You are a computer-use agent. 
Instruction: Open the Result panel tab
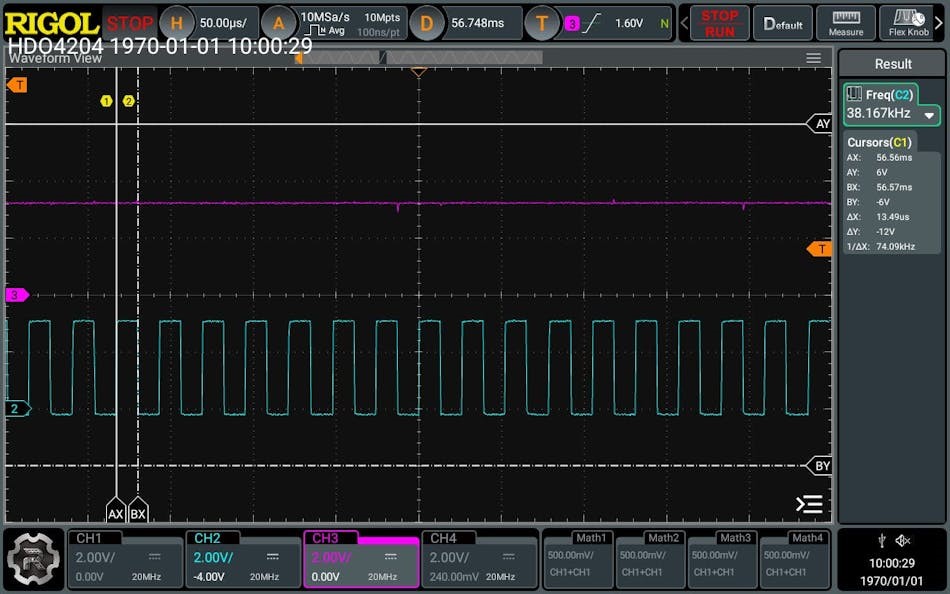pyautogui.click(x=892, y=64)
